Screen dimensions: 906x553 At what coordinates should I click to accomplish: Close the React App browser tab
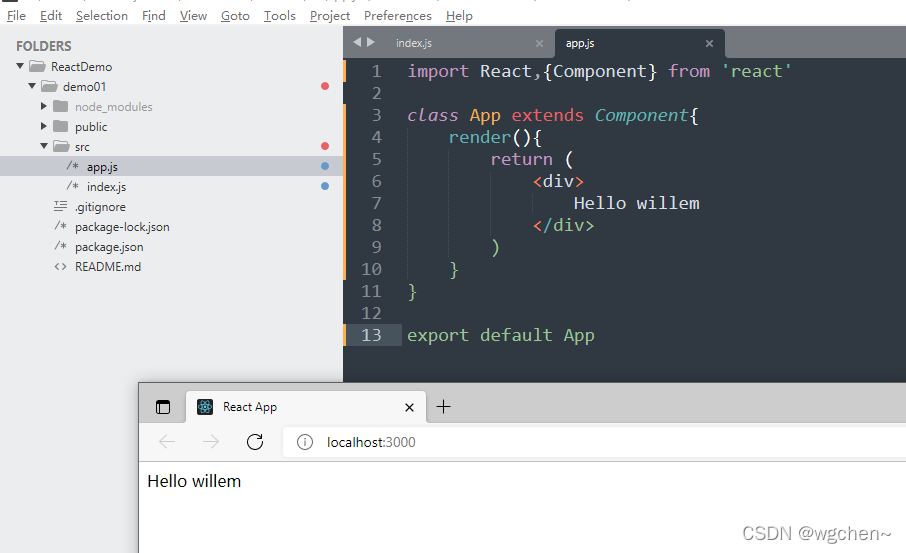click(409, 407)
